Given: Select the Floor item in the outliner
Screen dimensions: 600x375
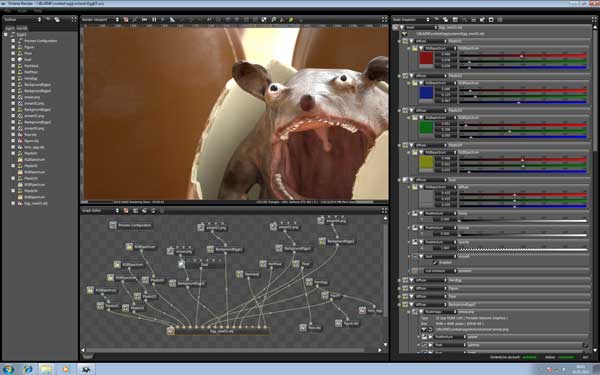Looking at the screenshot, I should pyautogui.click(x=28, y=53).
